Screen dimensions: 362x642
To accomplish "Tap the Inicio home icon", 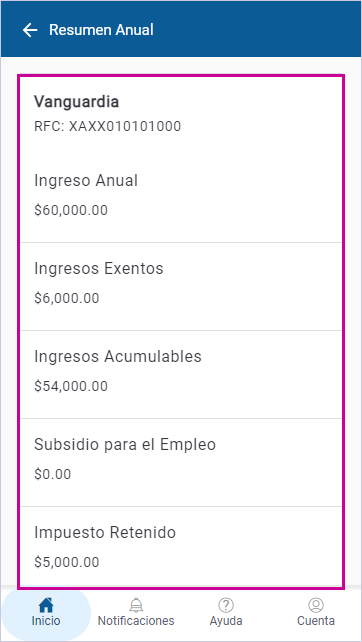I will (x=46, y=605).
